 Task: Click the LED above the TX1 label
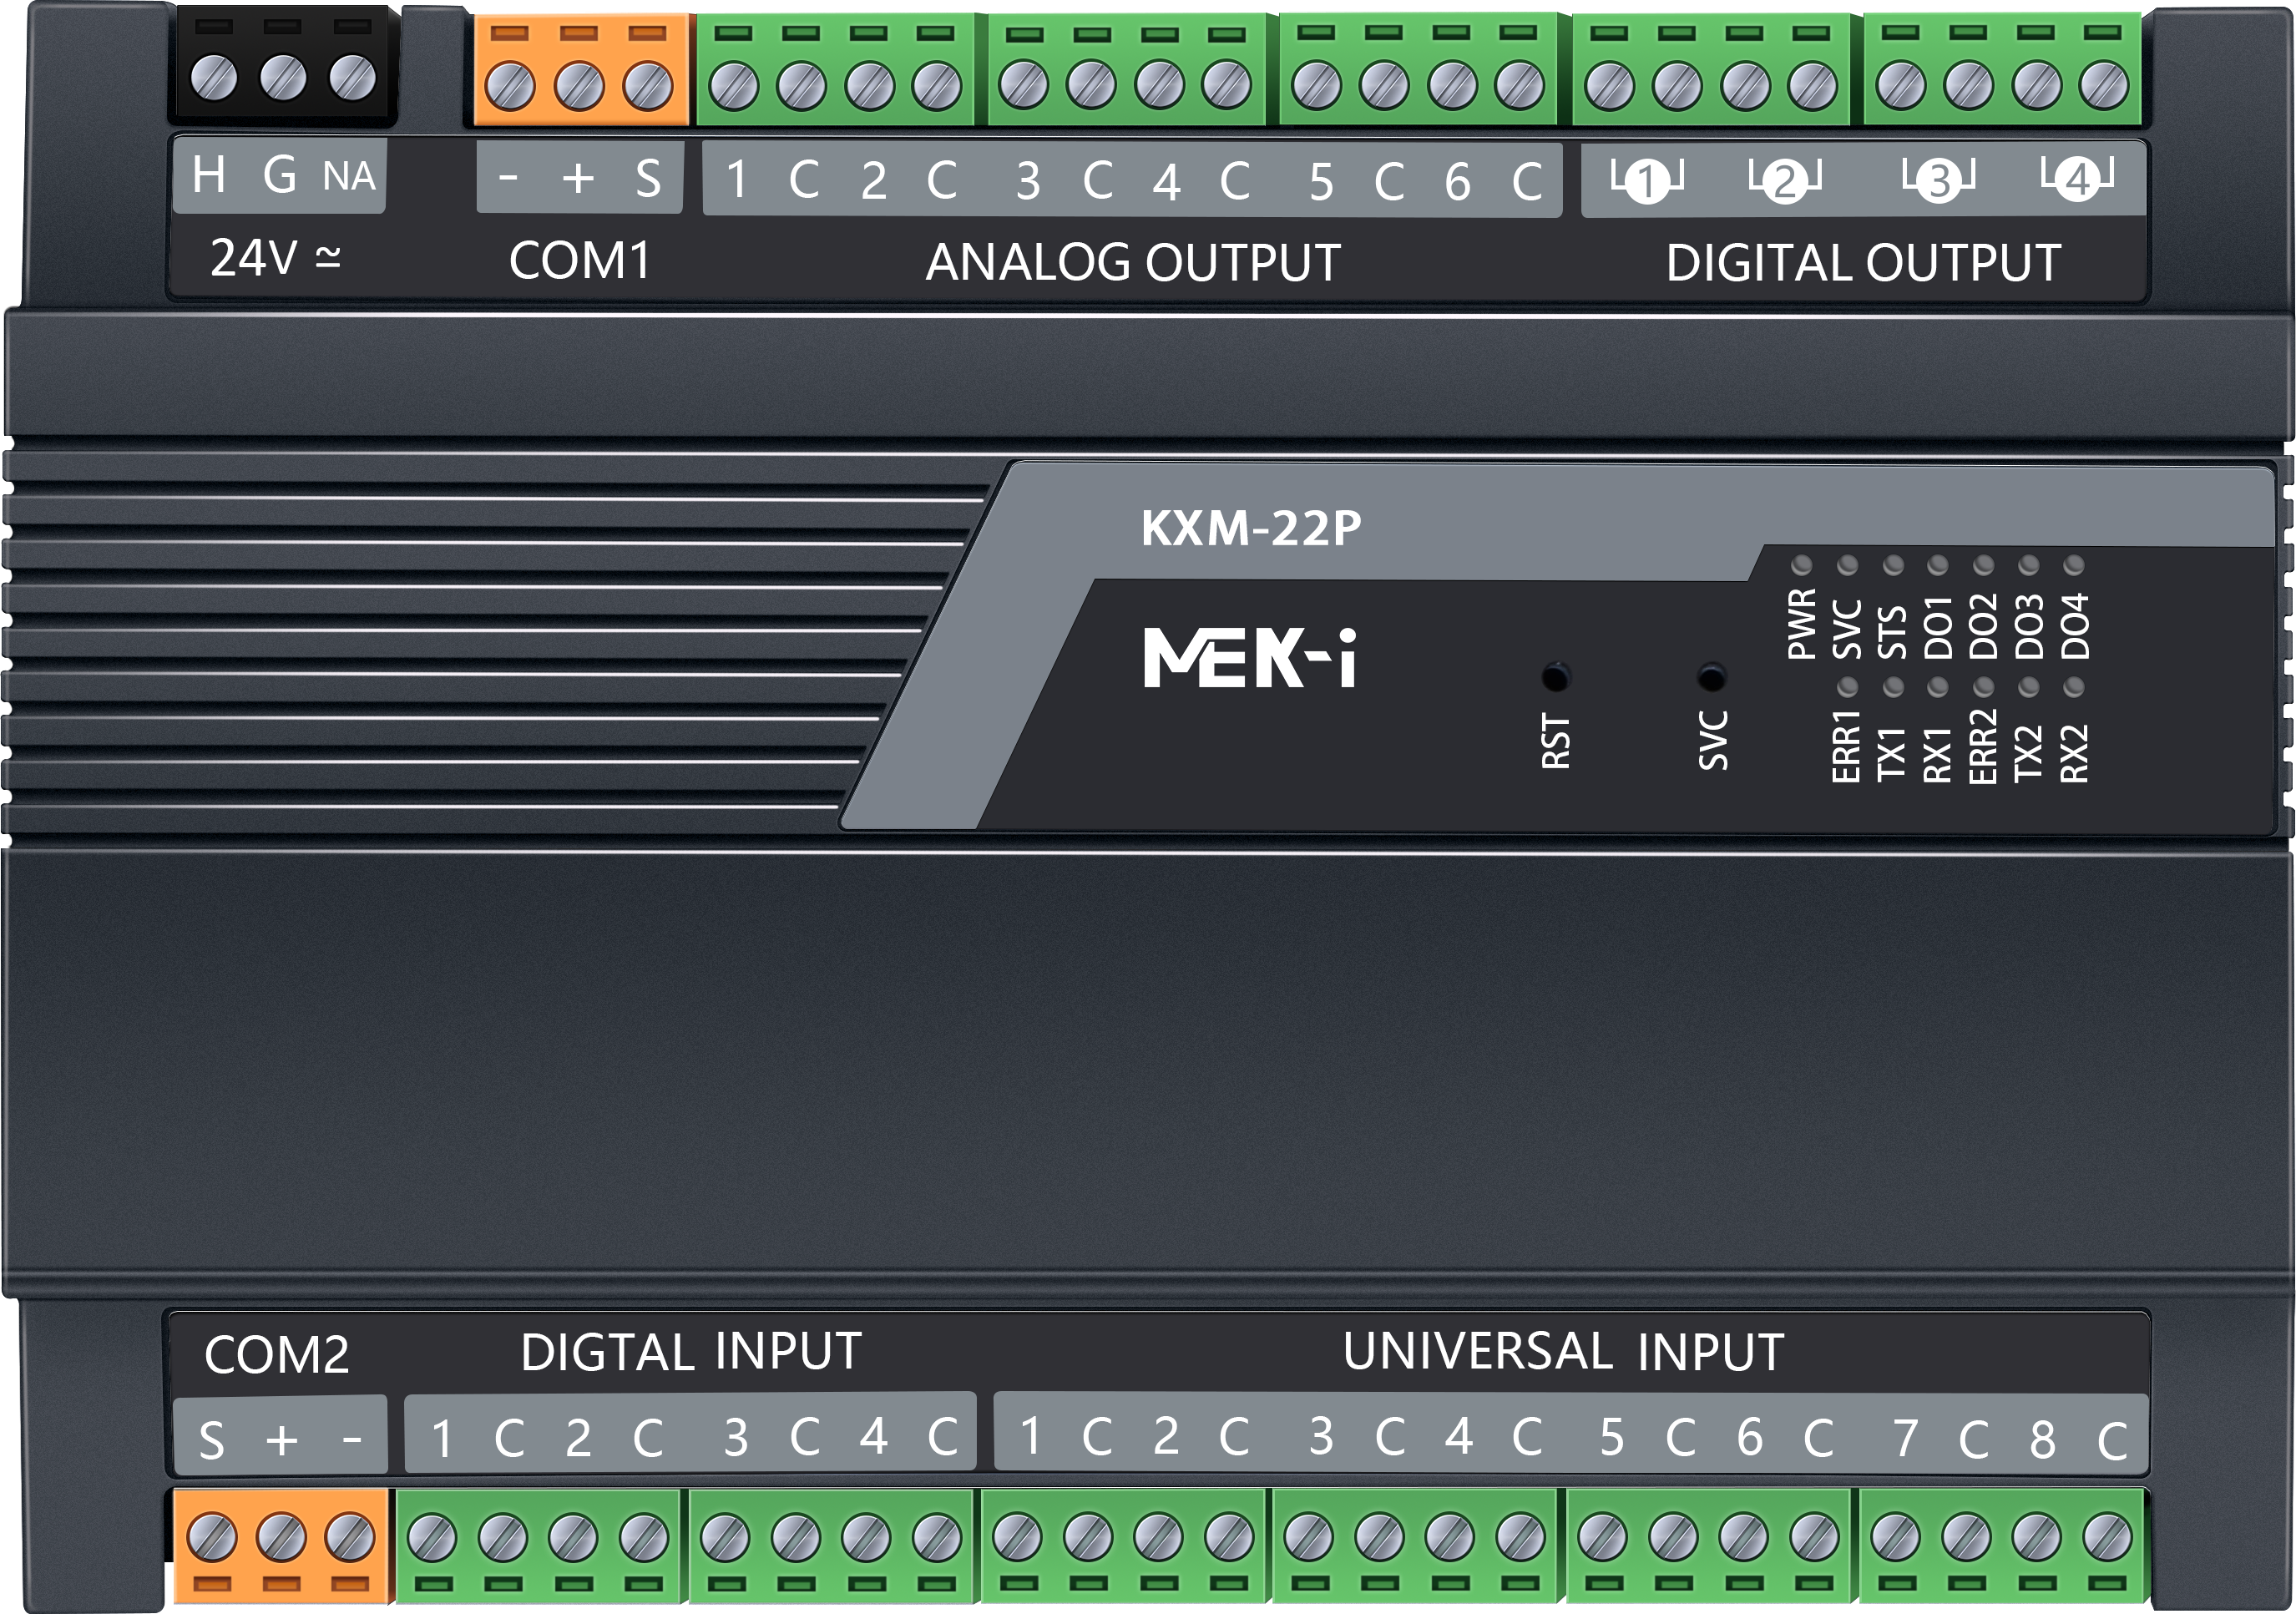[x=1893, y=688]
